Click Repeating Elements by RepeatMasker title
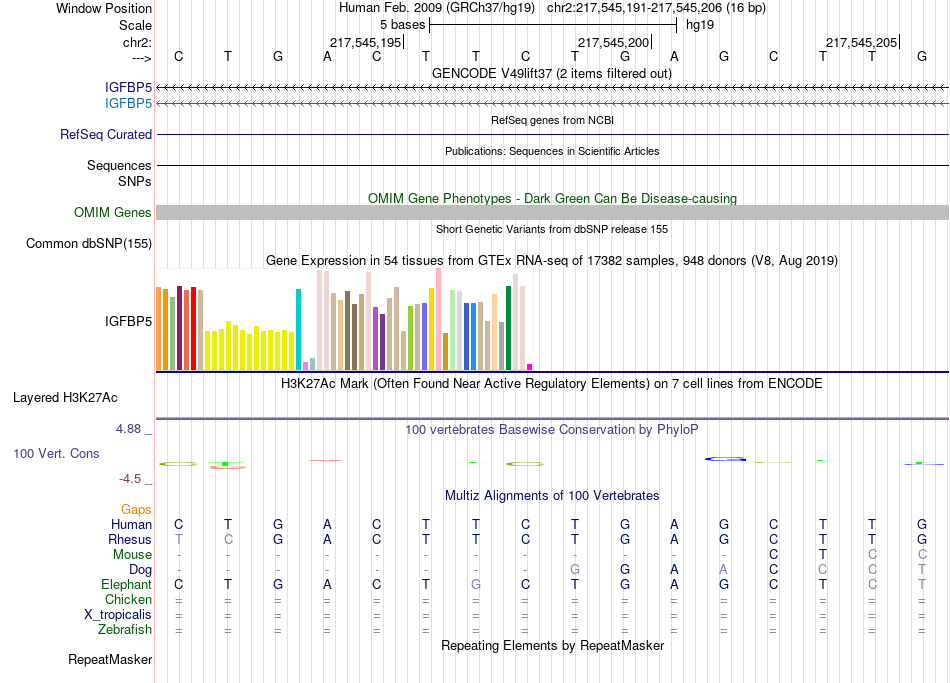Image resolution: width=950 pixels, height=683 pixels. 552,645
